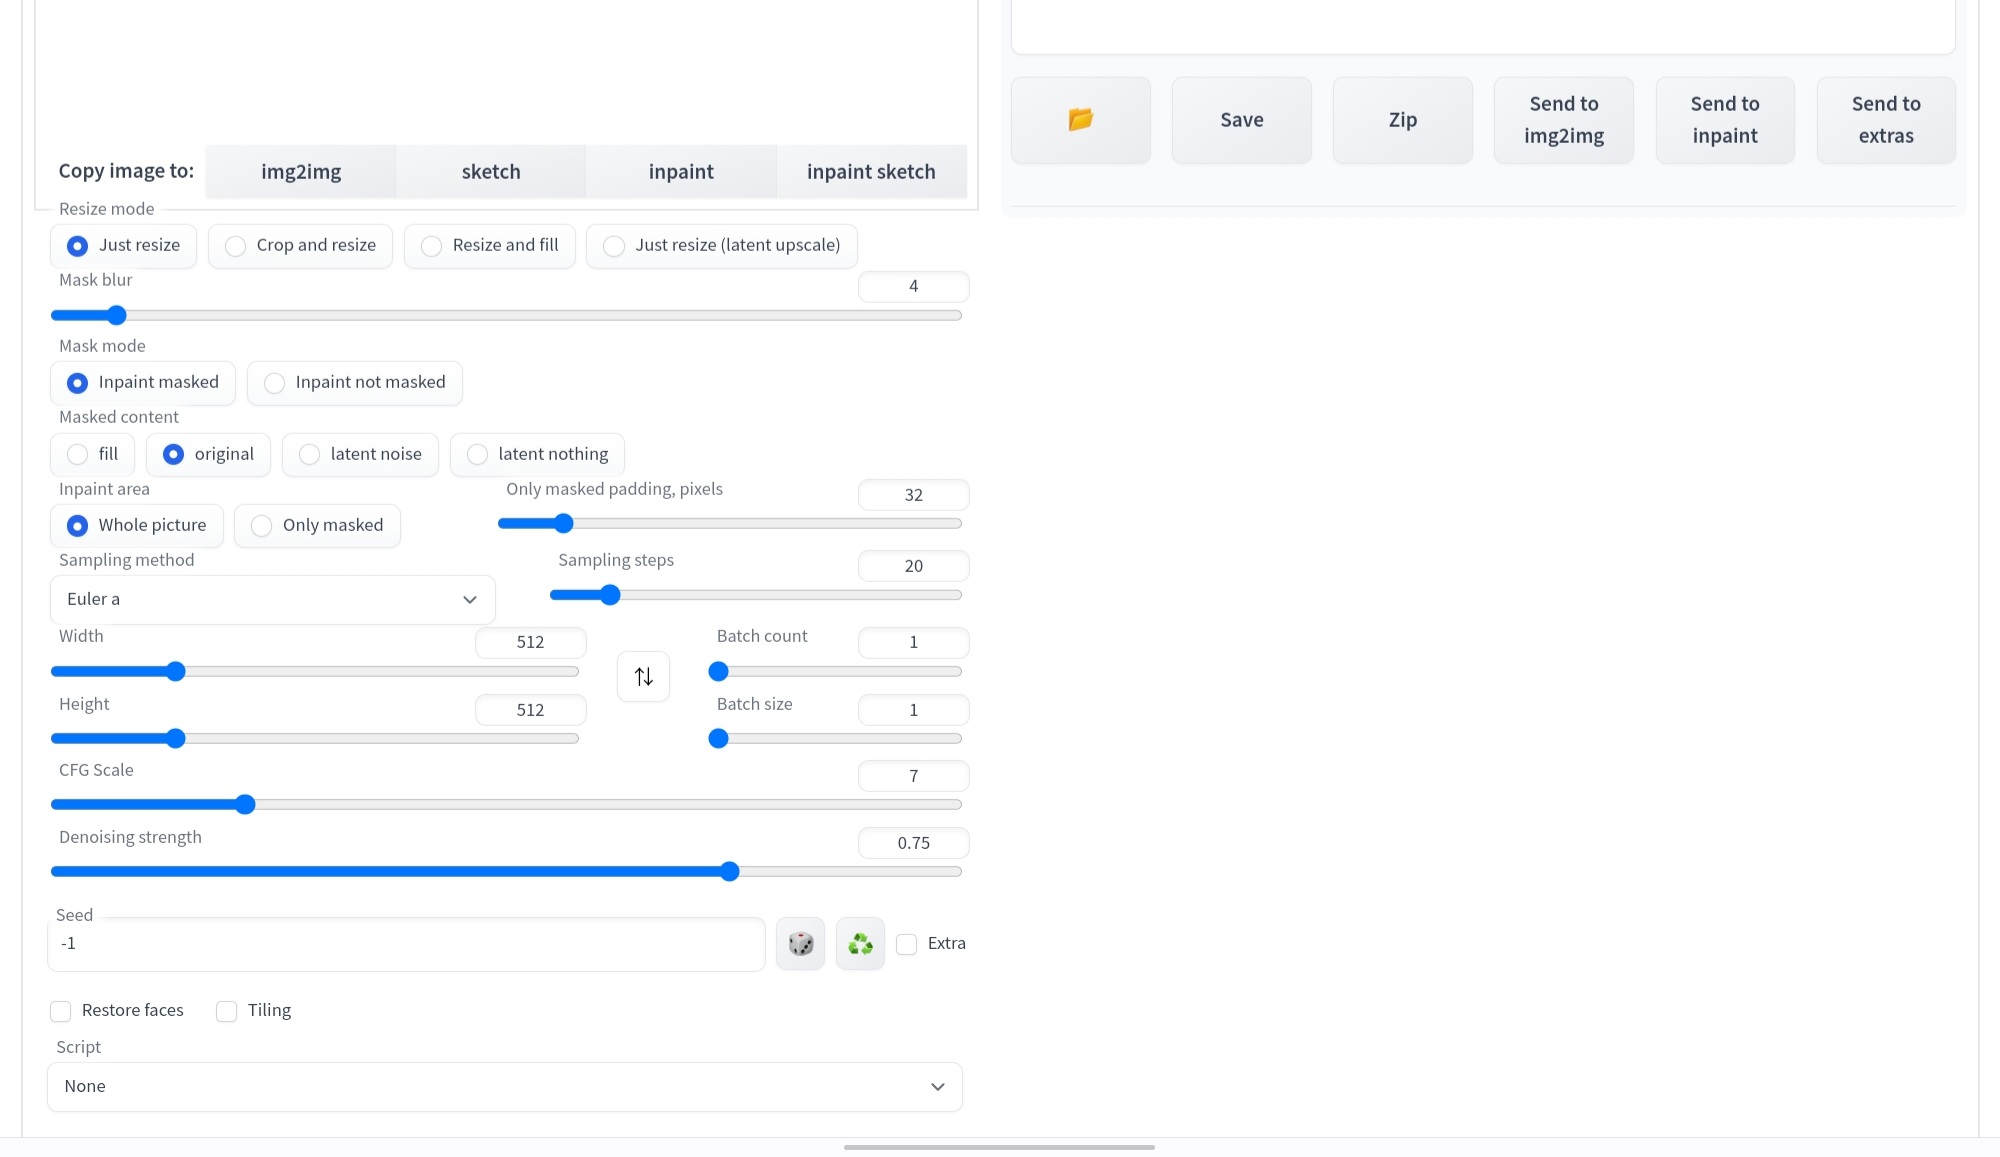Swap width and height arrows icon
Viewport: 2000px width, 1157px height.
pyautogui.click(x=643, y=677)
